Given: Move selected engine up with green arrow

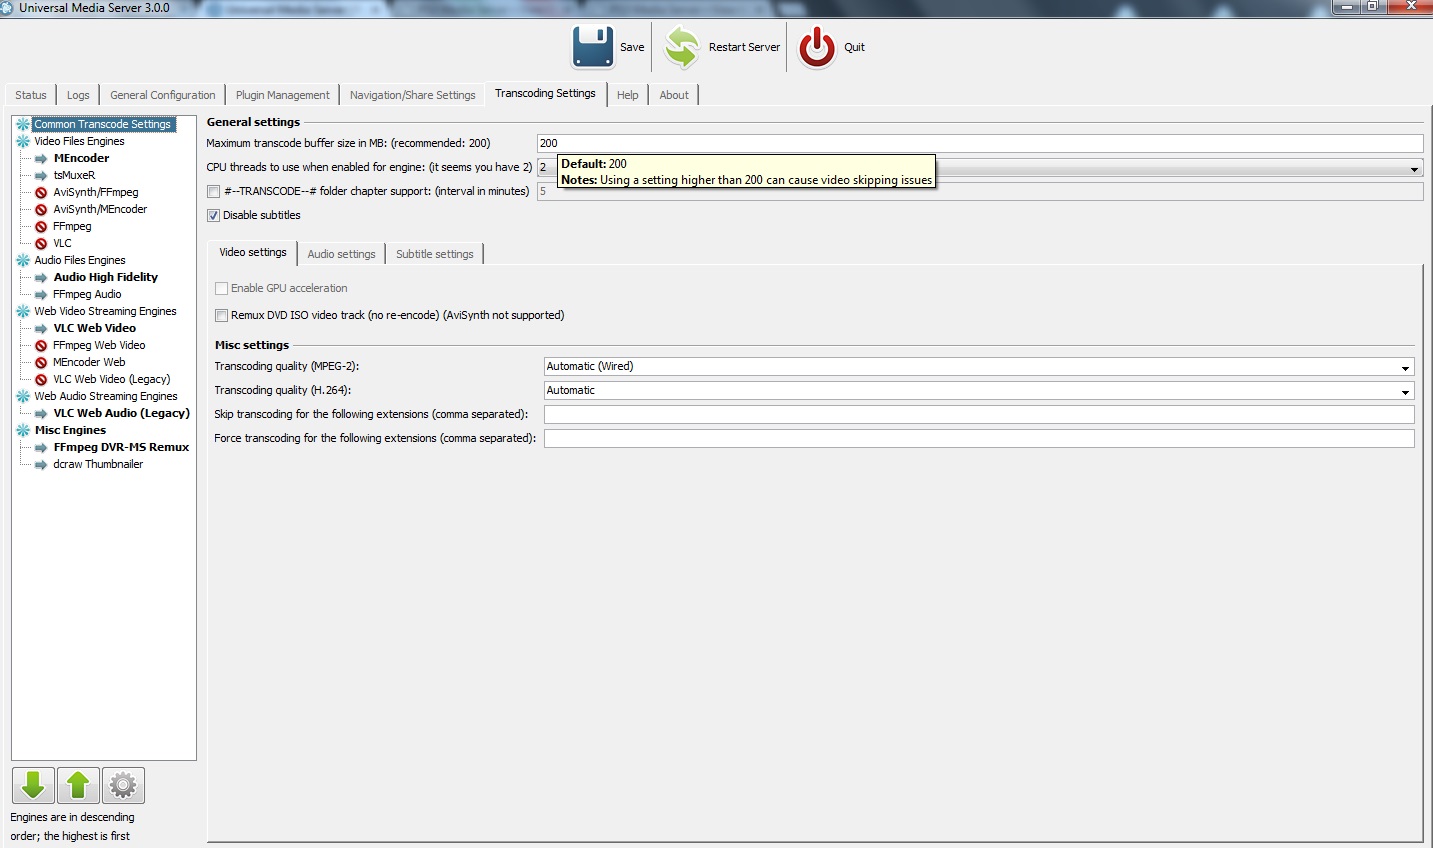Looking at the screenshot, I should click(x=78, y=786).
